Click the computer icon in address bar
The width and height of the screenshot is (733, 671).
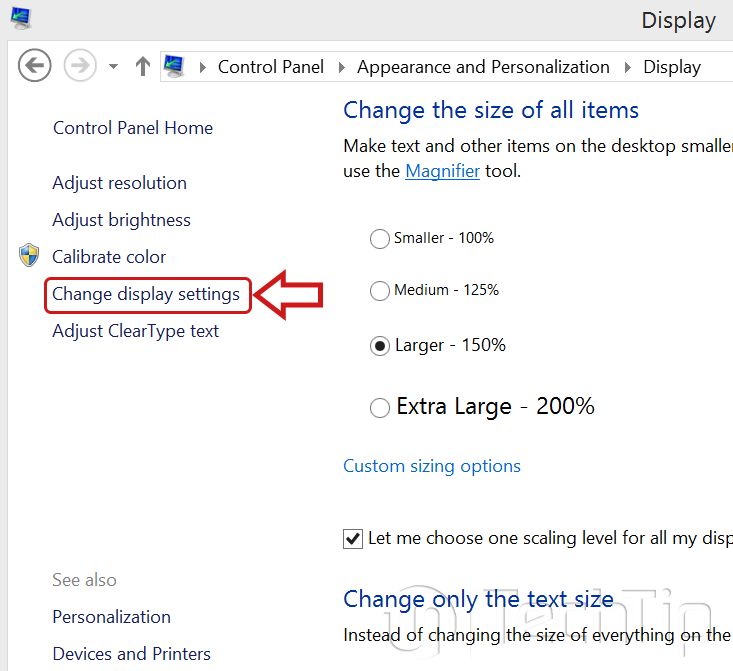pos(174,67)
